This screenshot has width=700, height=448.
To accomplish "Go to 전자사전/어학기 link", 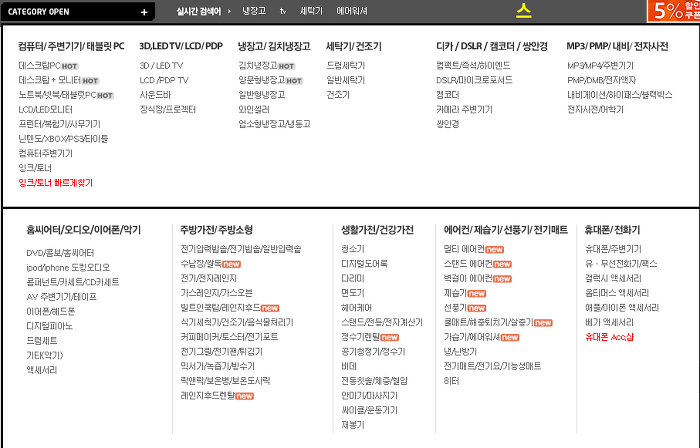I will click(595, 110).
